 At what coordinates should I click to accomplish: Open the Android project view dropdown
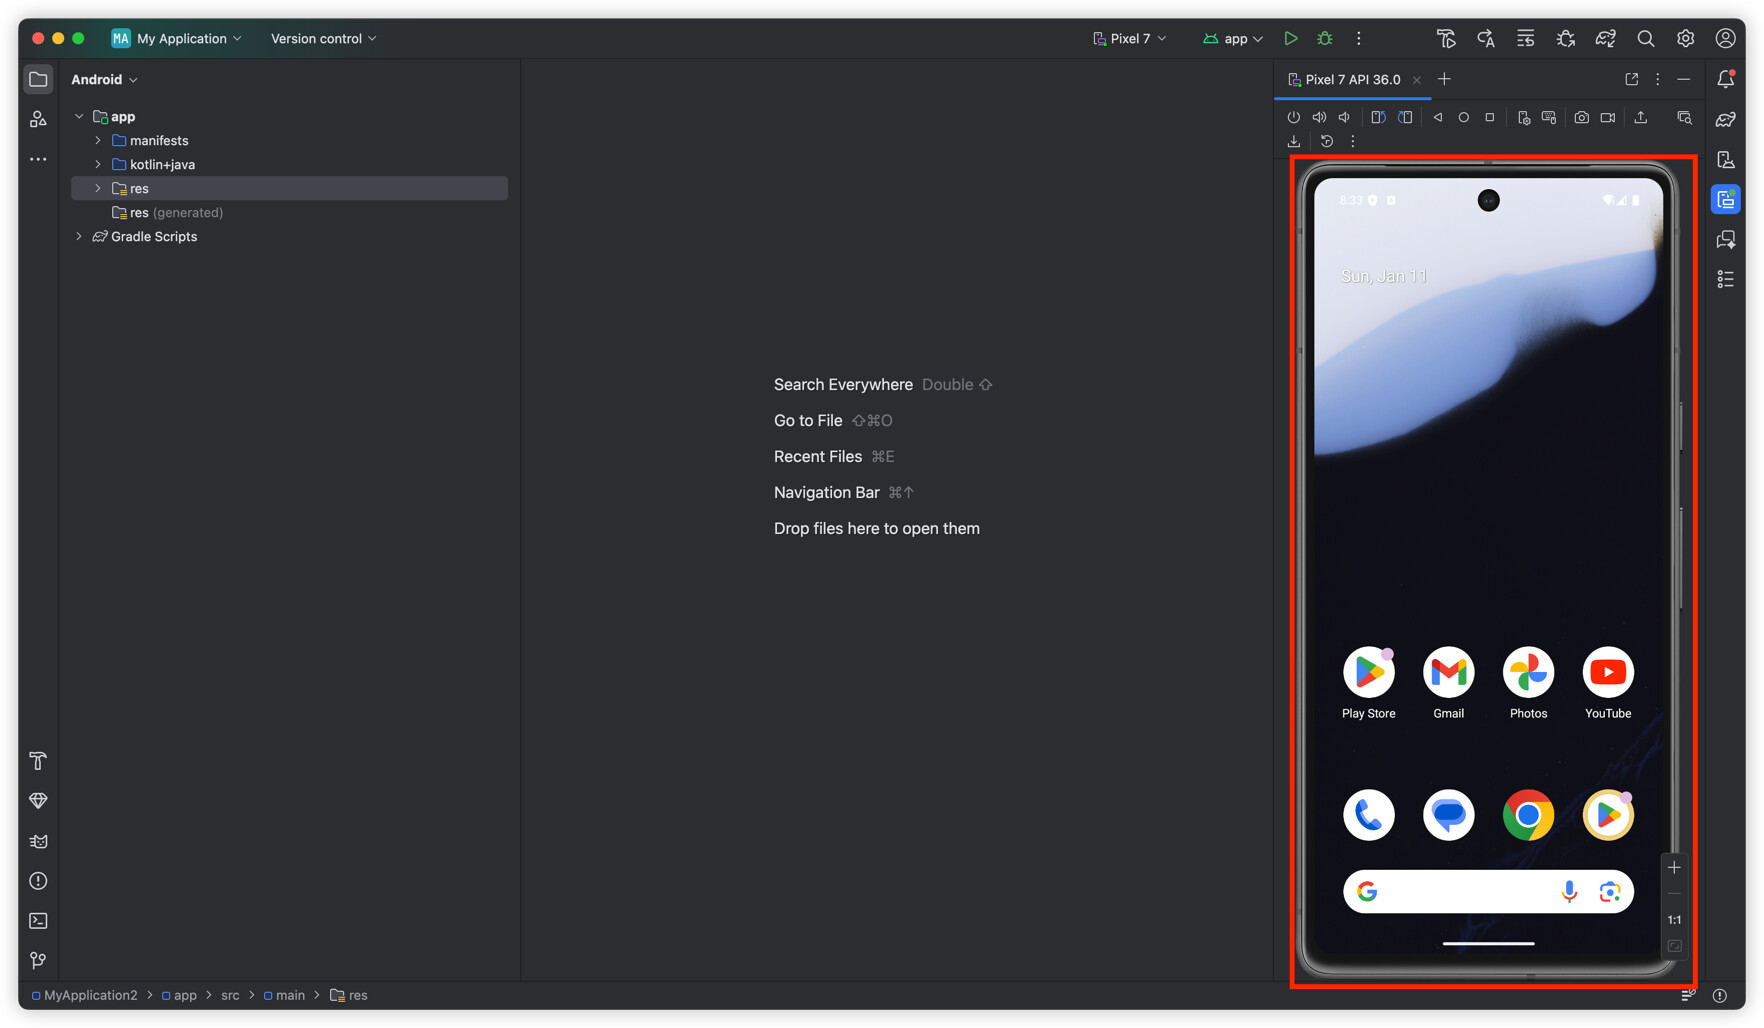(x=104, y=79)
